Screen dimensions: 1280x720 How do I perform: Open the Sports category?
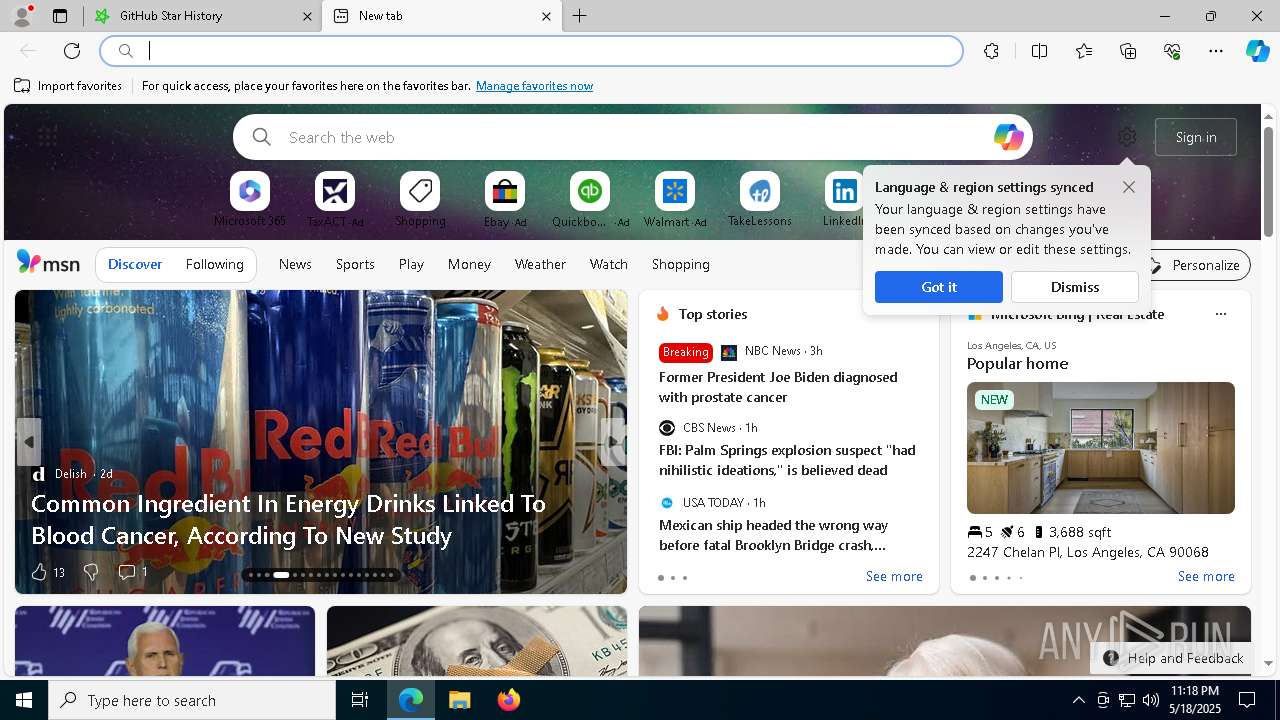tap(355, 264)
